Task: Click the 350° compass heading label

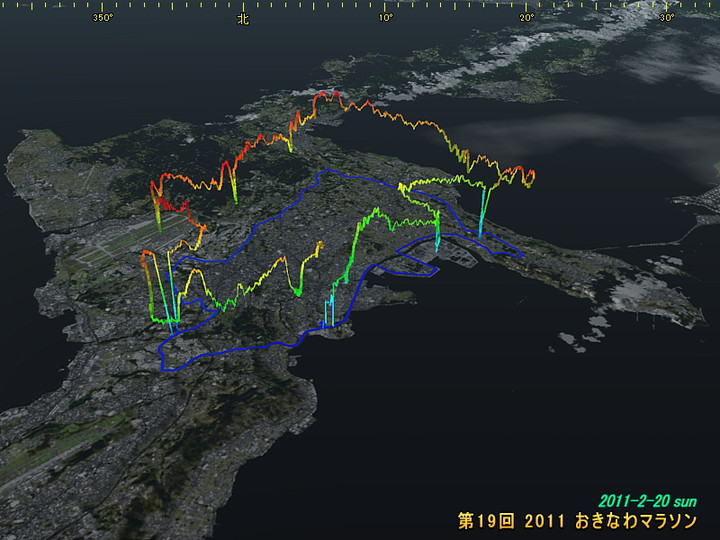Action: click(x=102, y=17)
